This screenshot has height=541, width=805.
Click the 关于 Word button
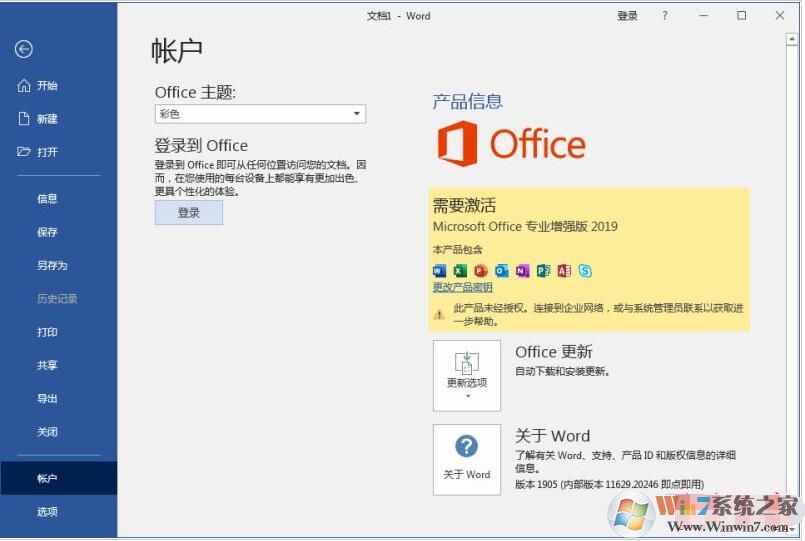[467, 460]
